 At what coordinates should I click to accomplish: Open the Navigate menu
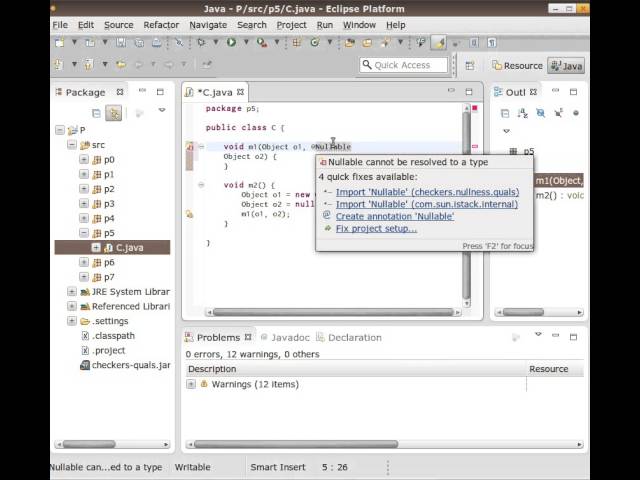click(208, 25)
